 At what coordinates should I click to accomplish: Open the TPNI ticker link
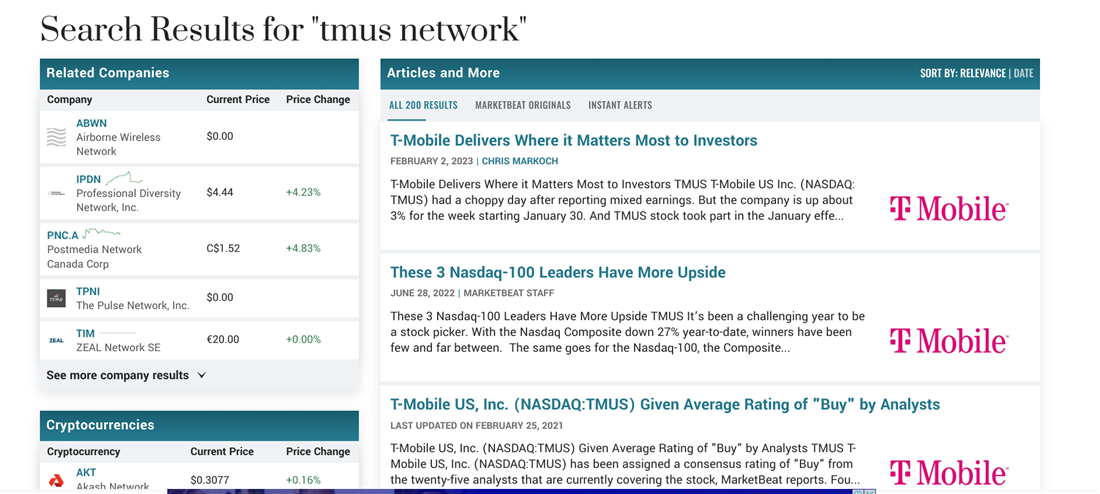[x=88, y=291]
